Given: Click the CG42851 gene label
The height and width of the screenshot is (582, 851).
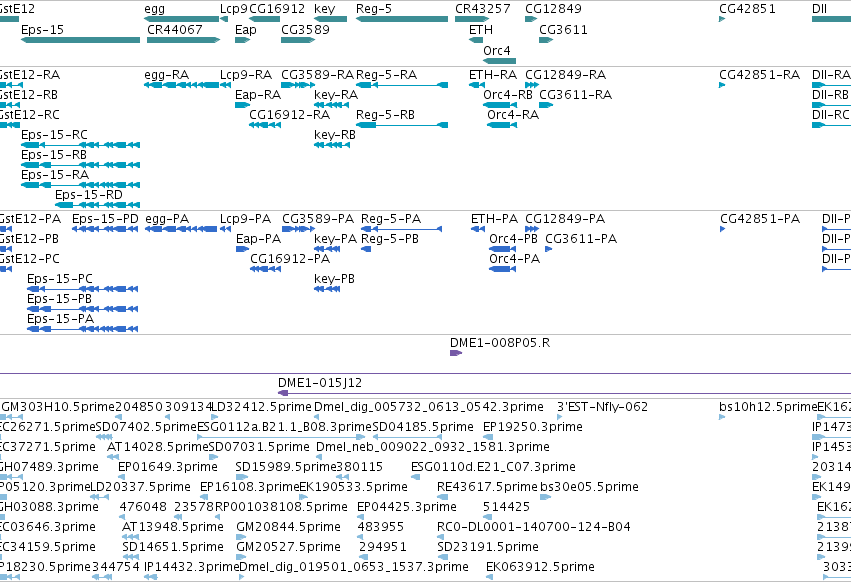Looking at the screenshot, I should click(747, 9).
